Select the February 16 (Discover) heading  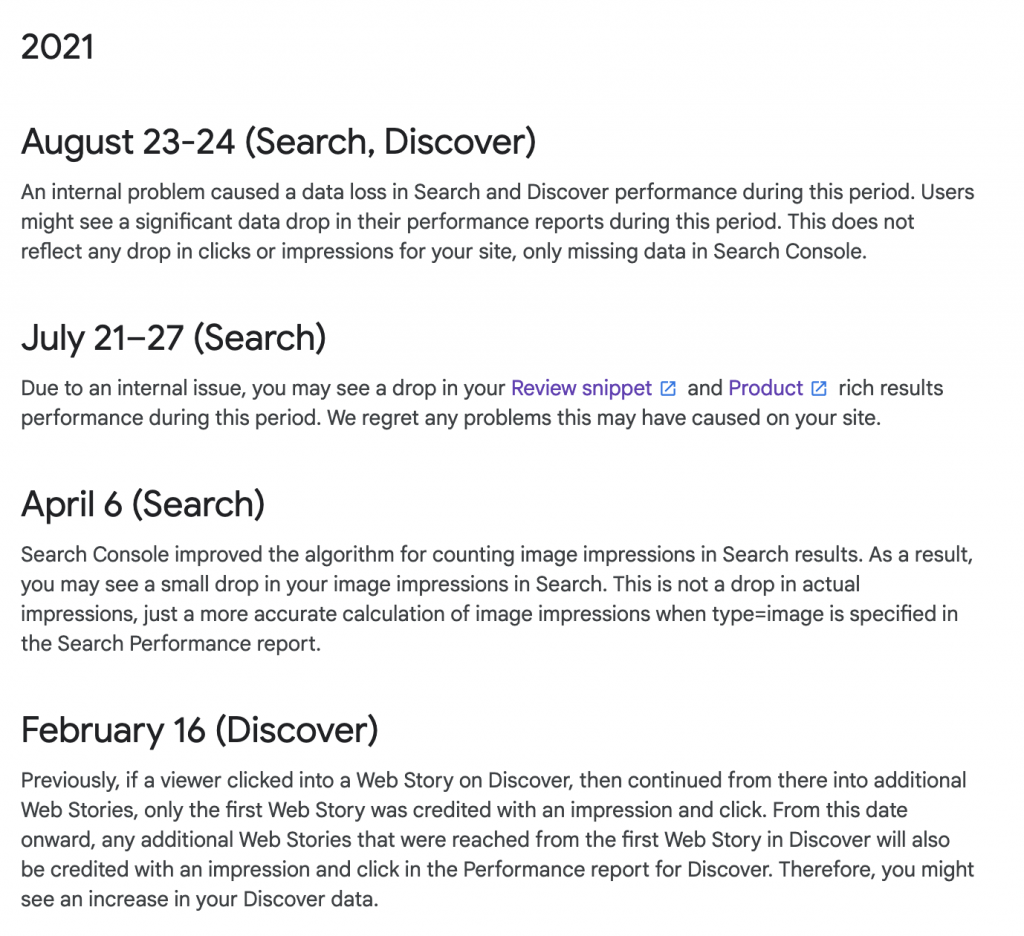(200, 730)
